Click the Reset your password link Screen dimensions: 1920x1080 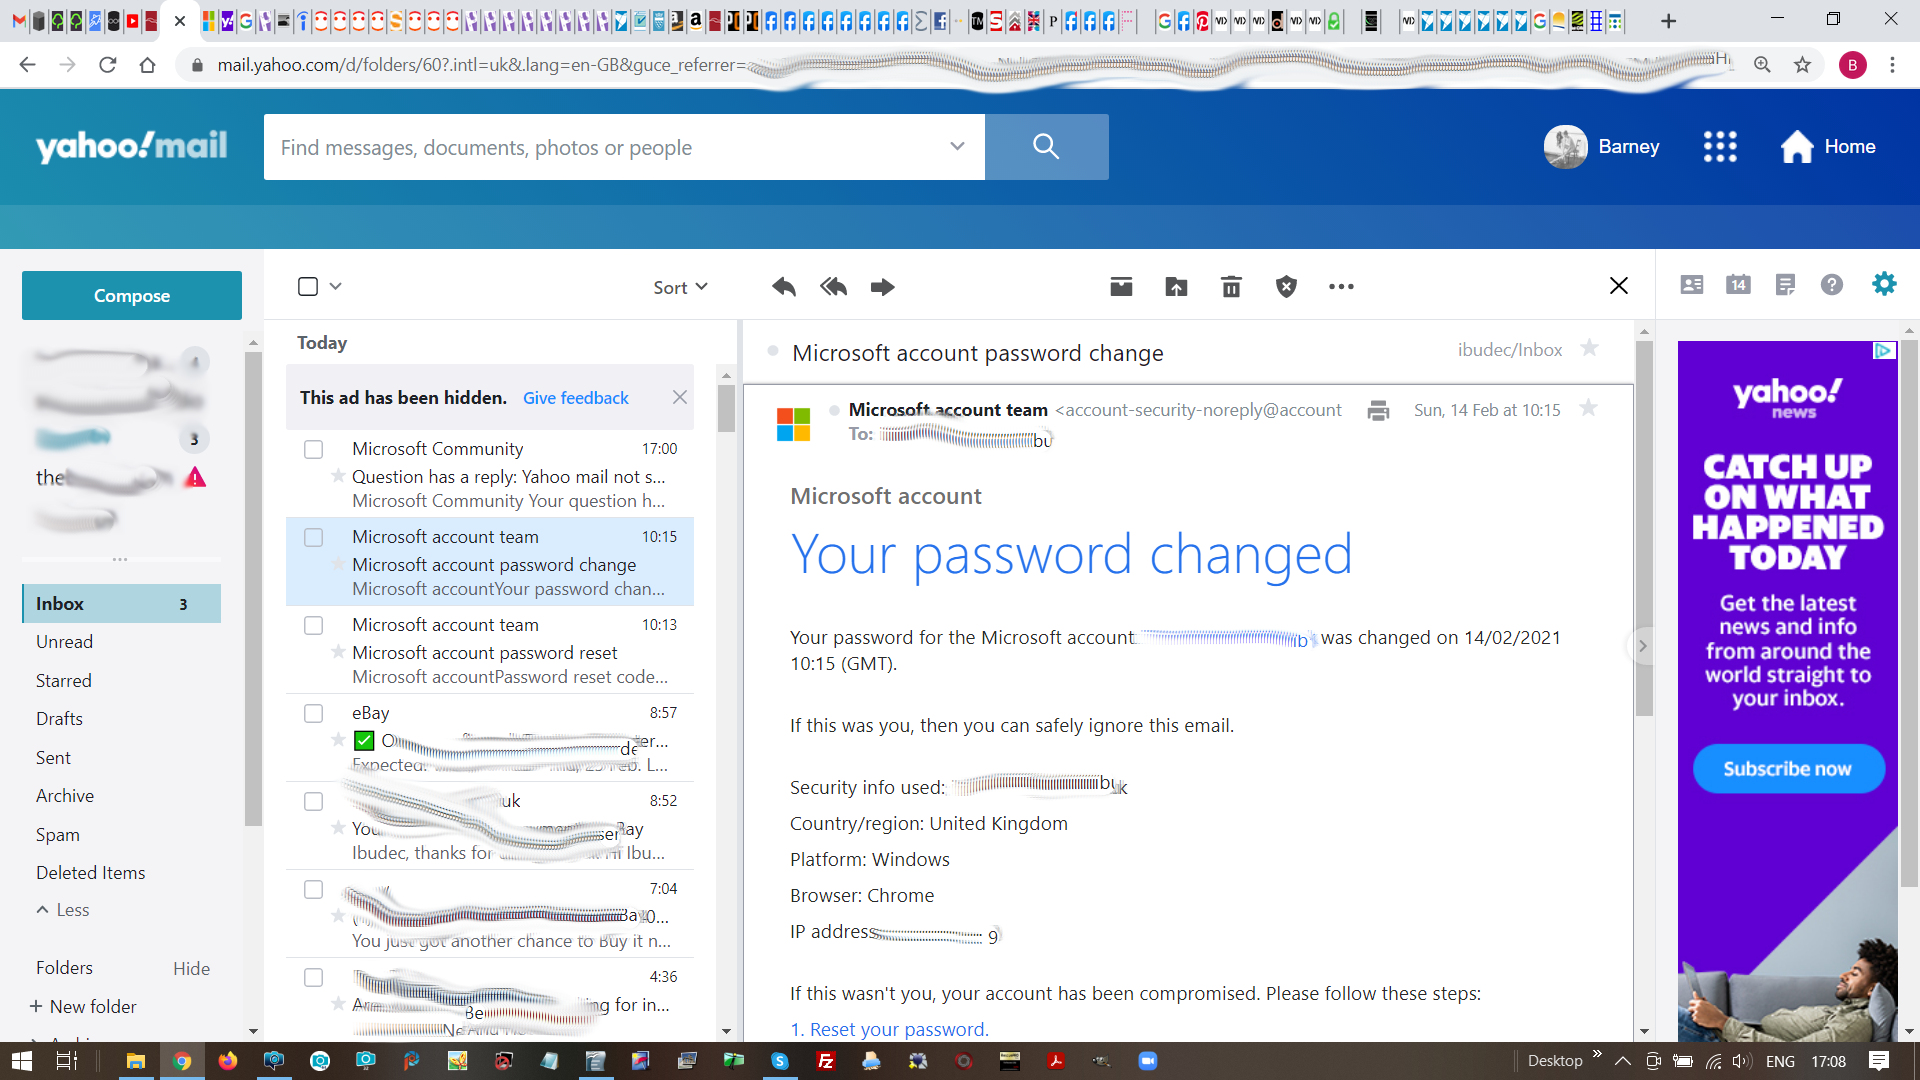tap(898, 1029)
